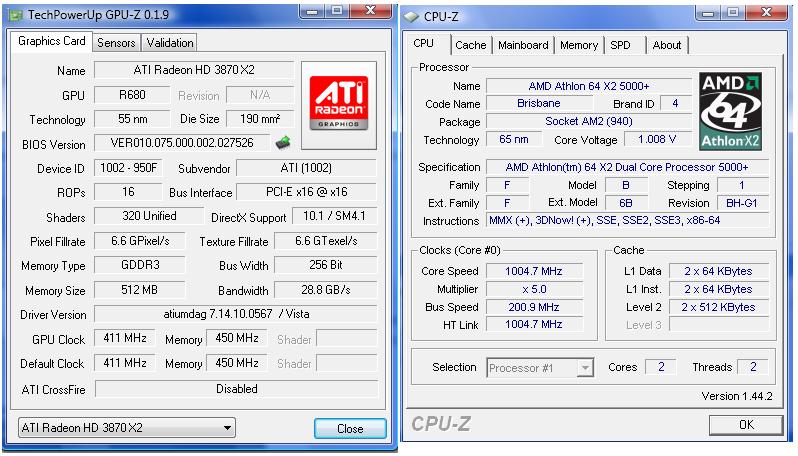Click the Default Clock 411 MHz value
Screen dimensions: 798x456
pyautogui.click(x=125, y=363)
